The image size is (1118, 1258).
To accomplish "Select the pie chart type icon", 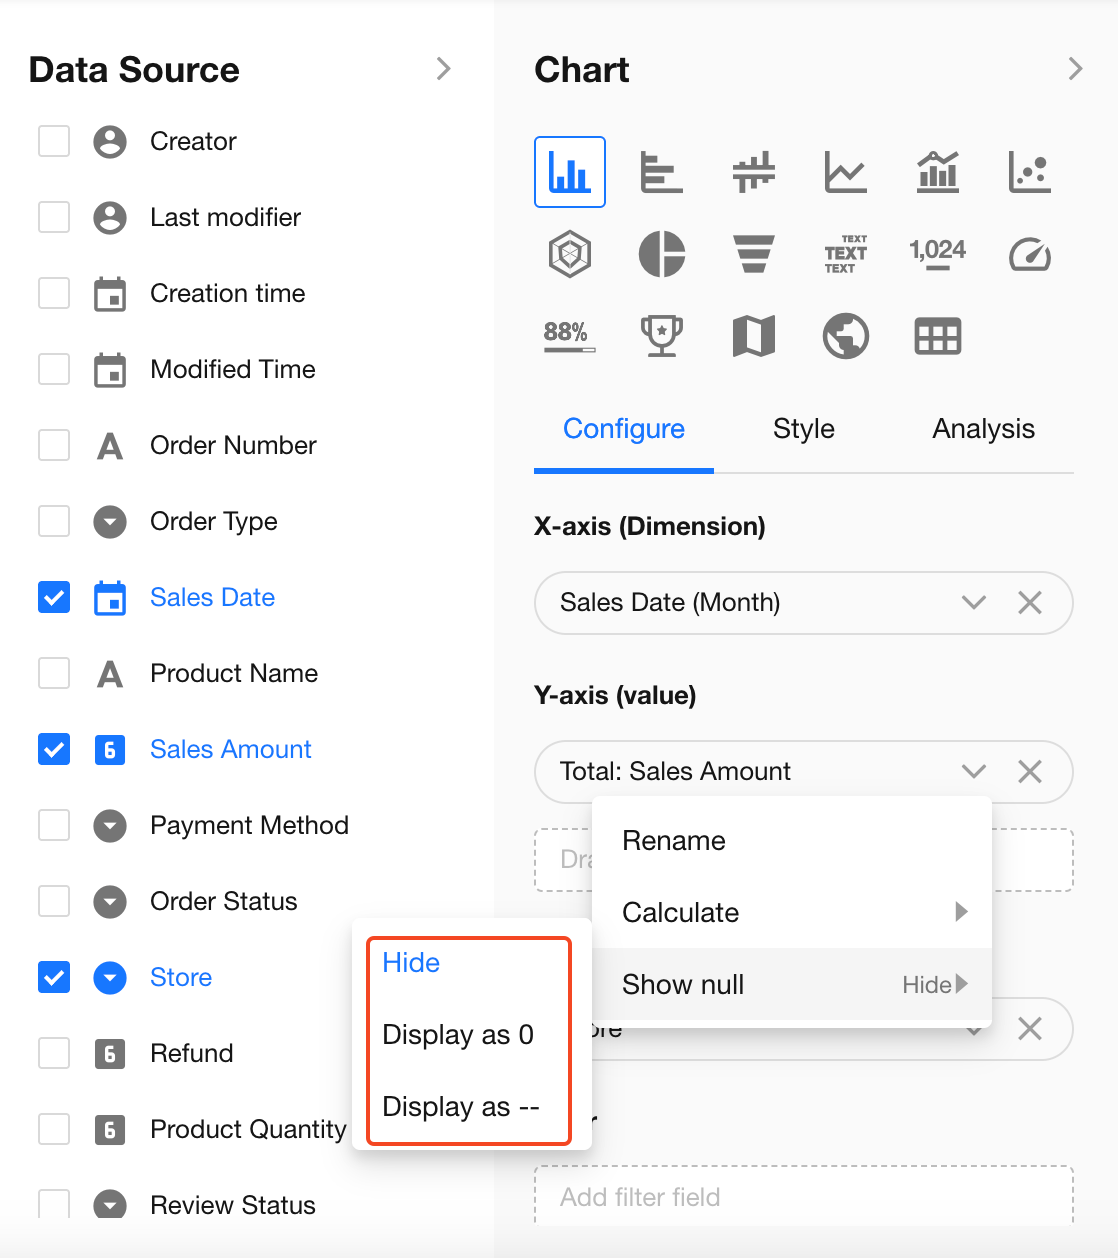I will (x=661, y=254).
